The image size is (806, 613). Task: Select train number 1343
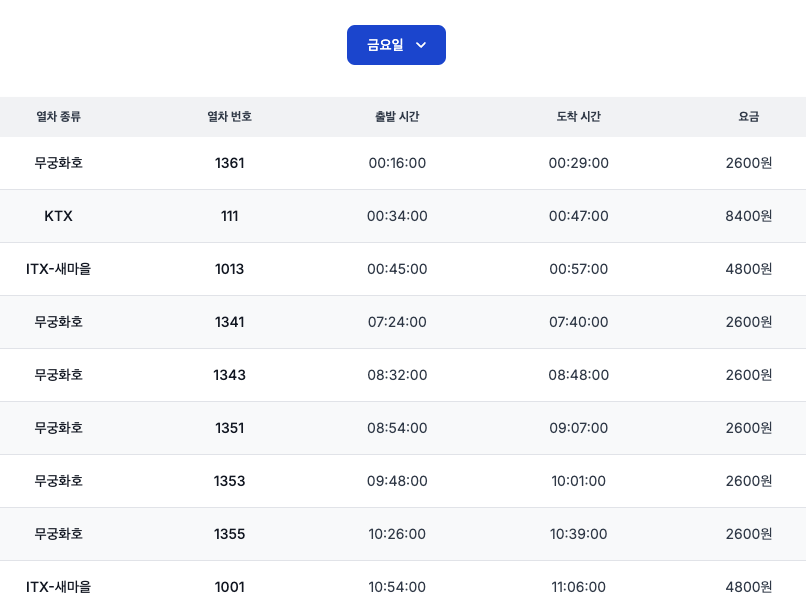pyautogui.click(x=230, y=375)
